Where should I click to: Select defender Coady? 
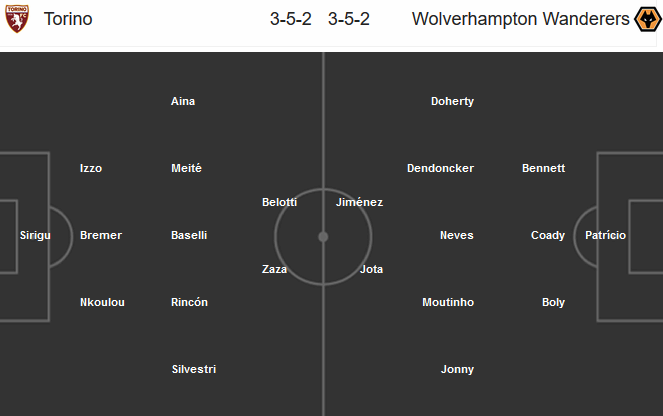tap(548, 235)
